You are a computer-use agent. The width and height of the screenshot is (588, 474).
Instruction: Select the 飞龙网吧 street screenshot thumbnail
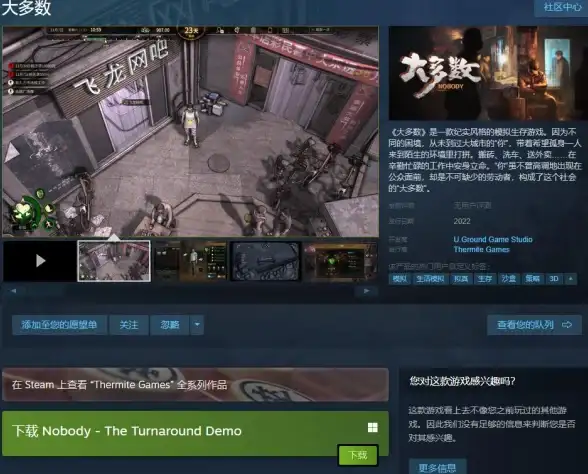pos(114,261)
